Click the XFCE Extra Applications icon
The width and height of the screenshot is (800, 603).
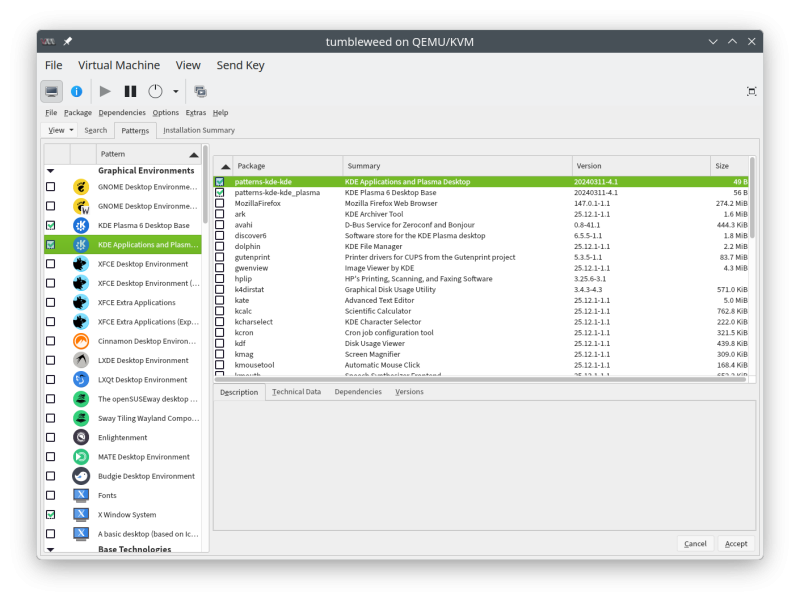click(81, 303)
